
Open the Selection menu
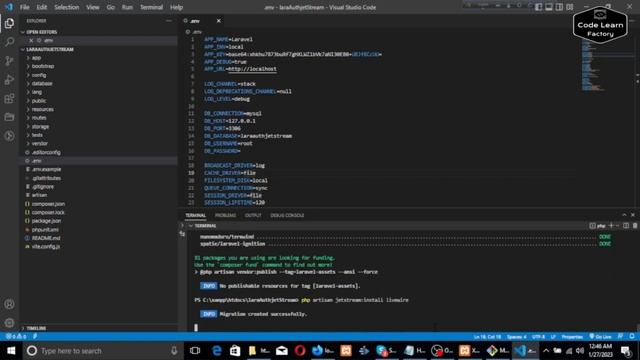pos(67,7)
